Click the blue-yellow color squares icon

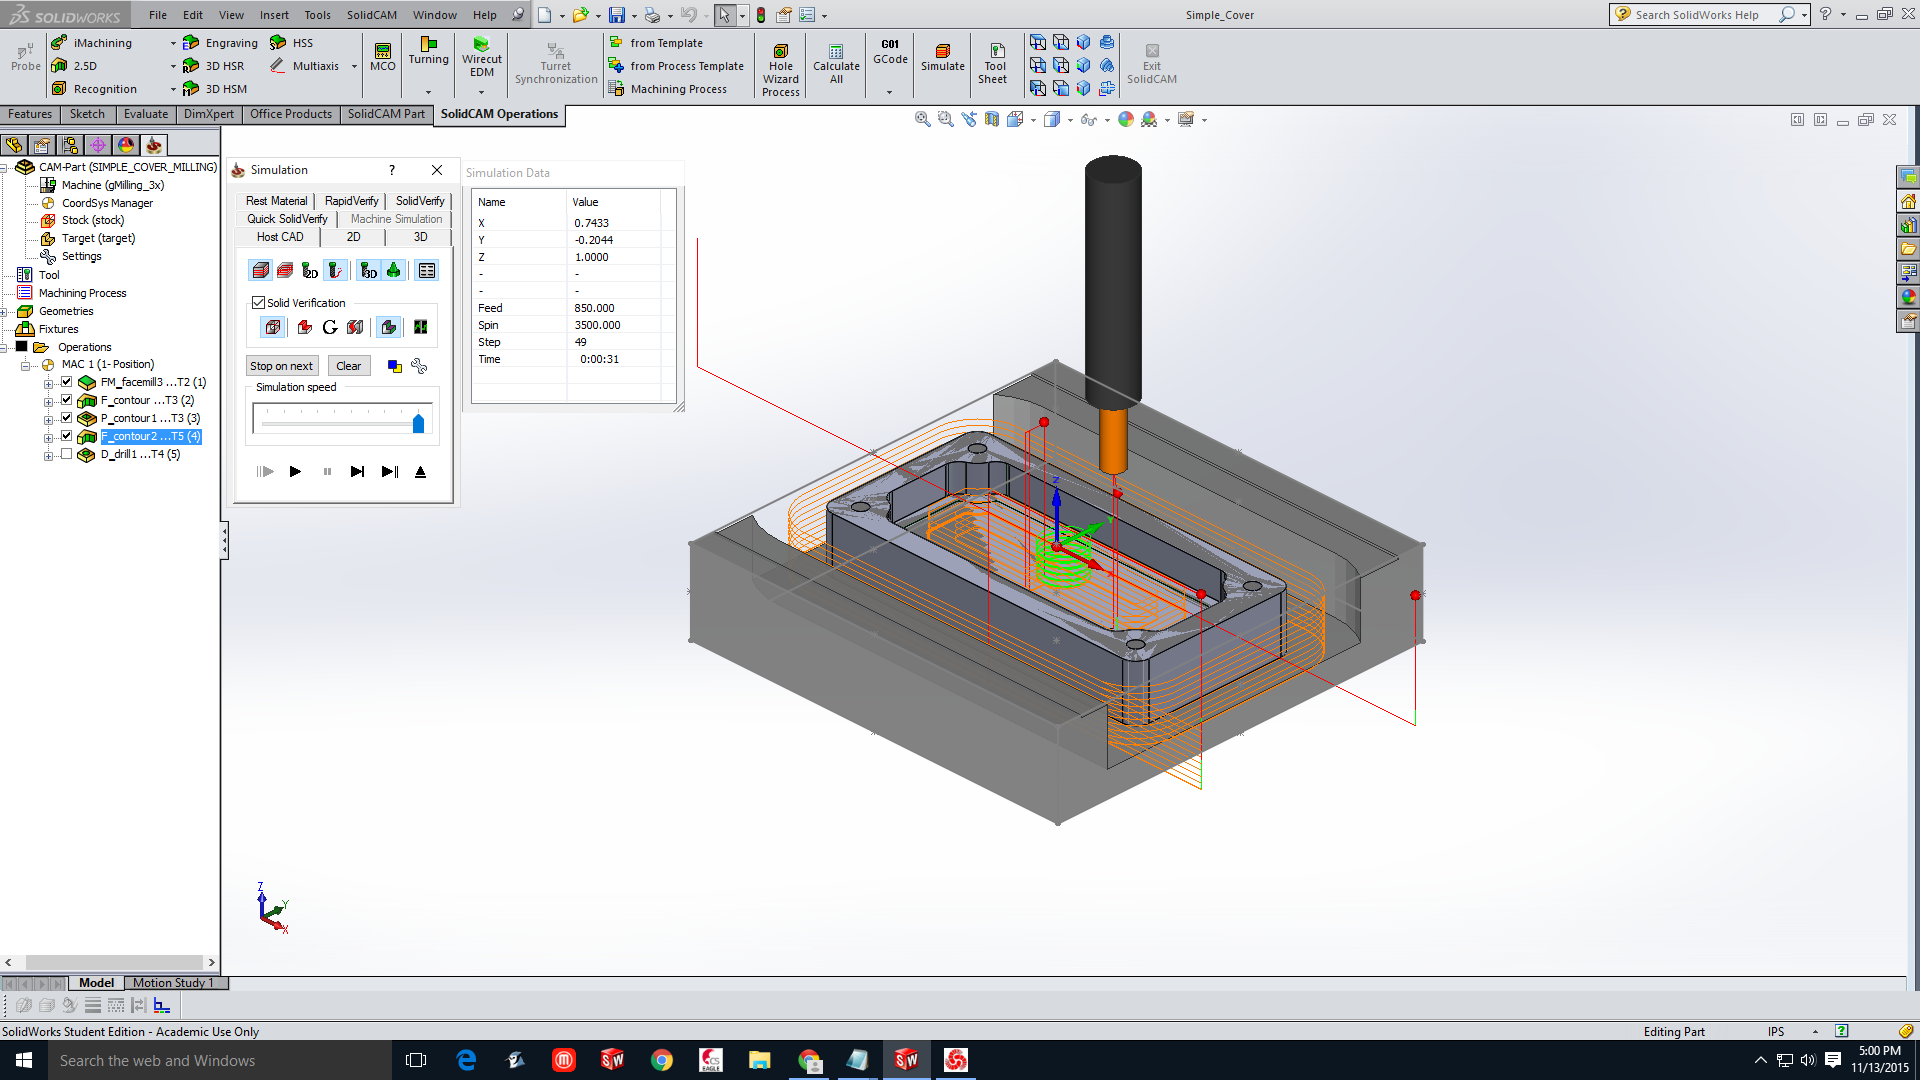394,366
